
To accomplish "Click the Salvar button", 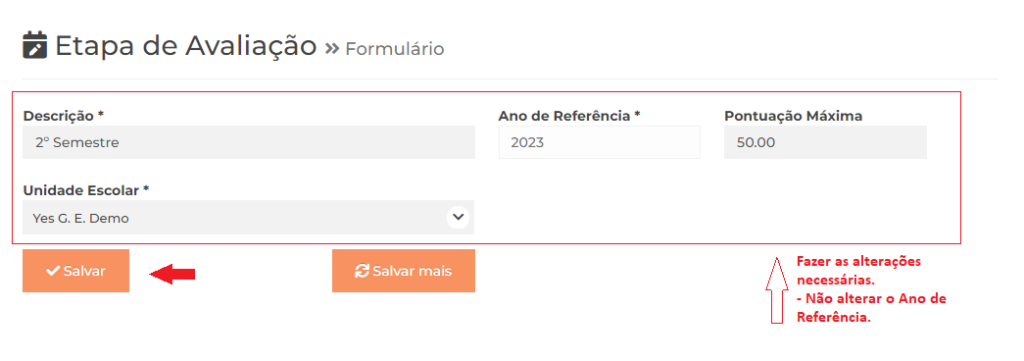I will click(76, 271).
